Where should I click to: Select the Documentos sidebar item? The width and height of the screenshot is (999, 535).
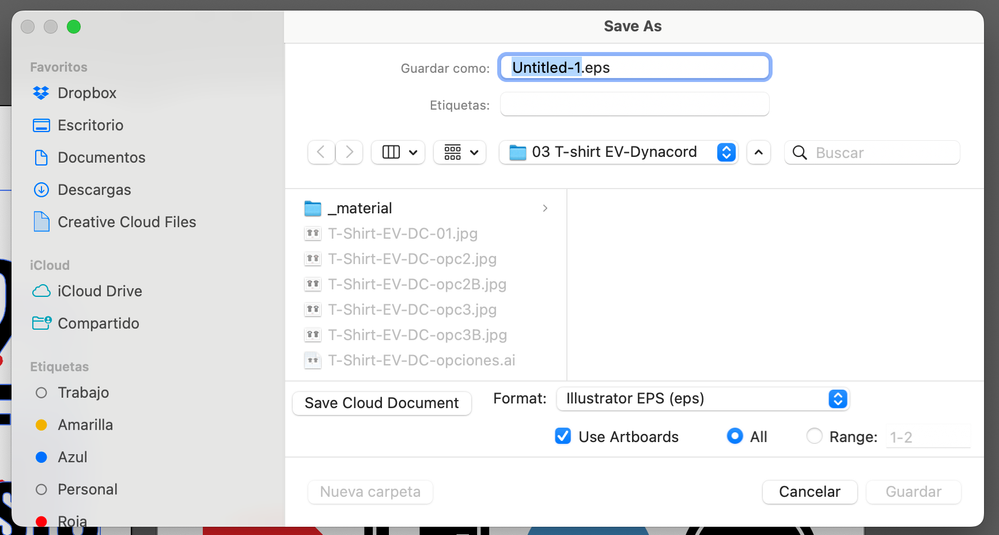[x=101, y=157]
